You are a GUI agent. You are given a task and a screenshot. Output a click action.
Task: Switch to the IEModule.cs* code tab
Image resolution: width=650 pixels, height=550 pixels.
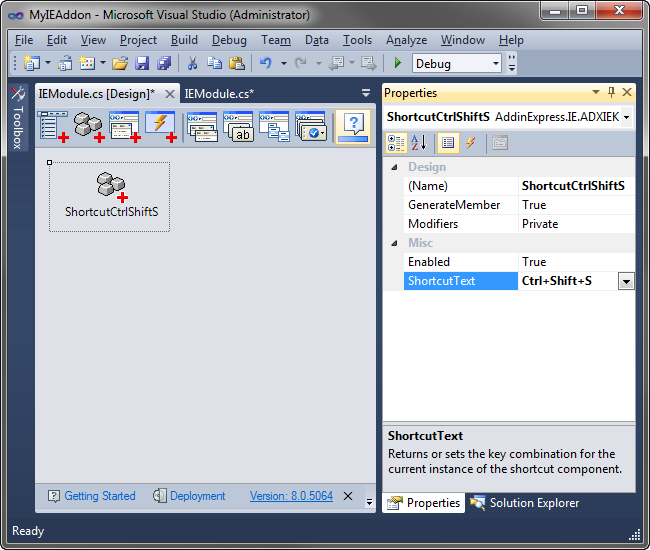219,94
